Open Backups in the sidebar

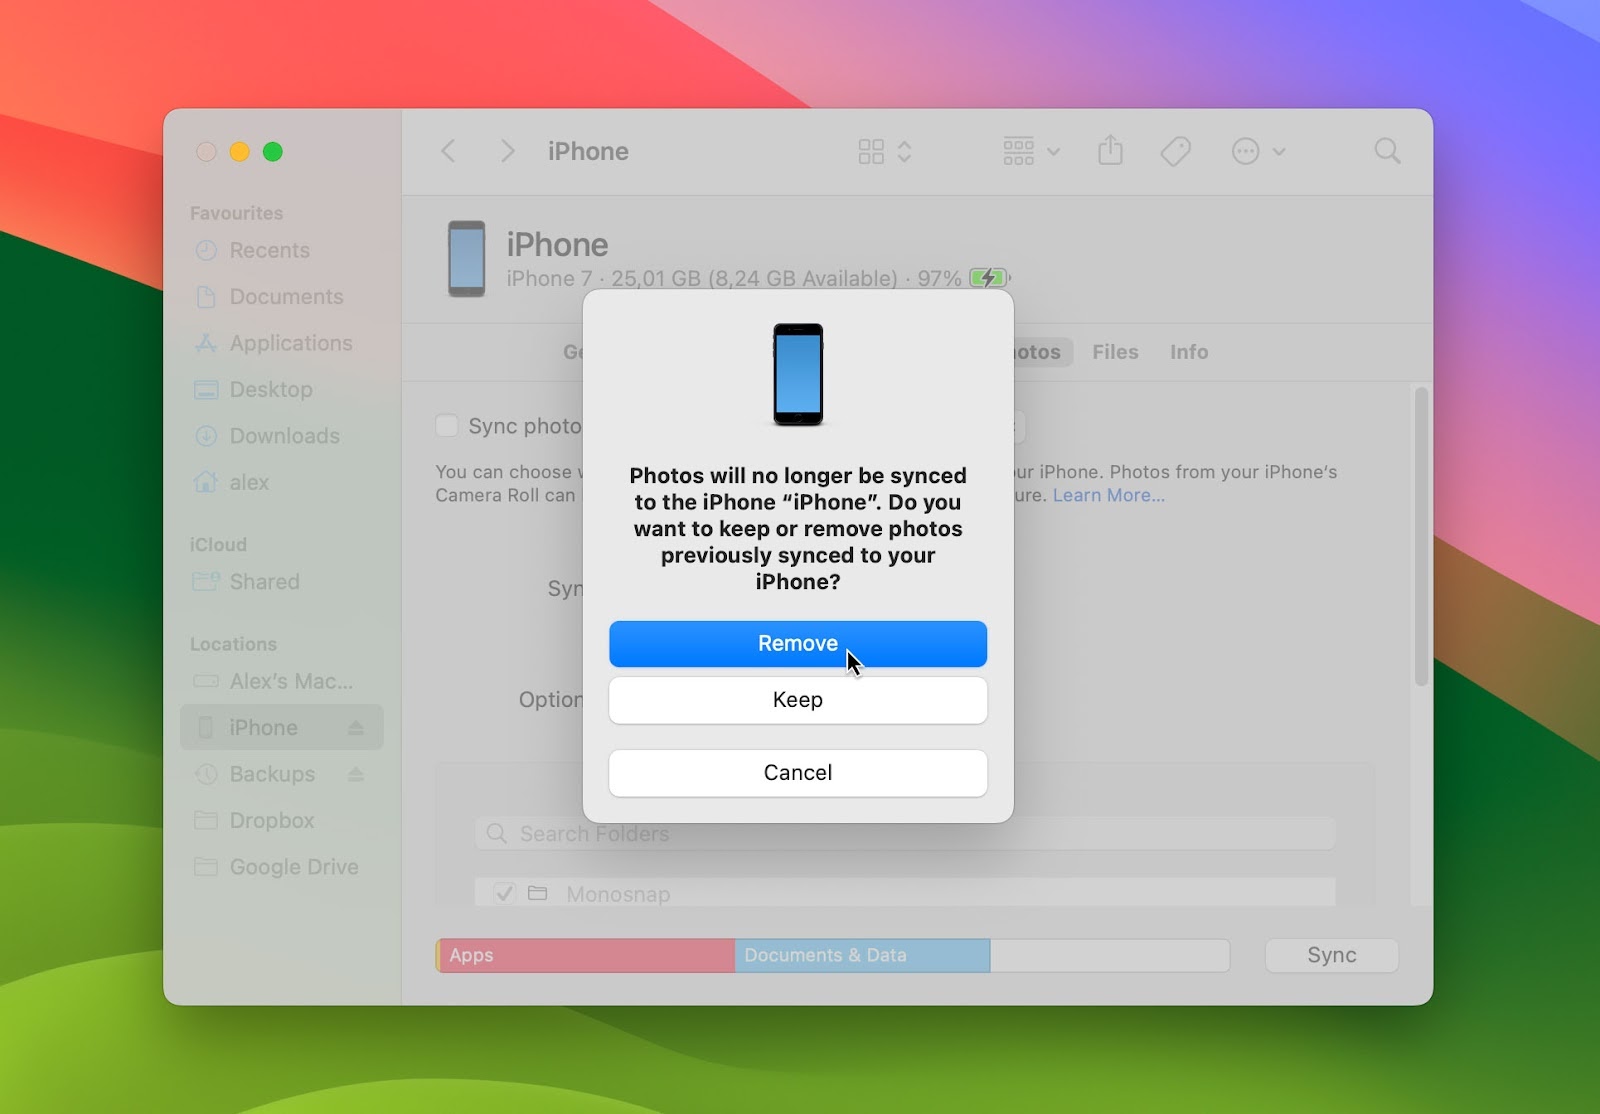(x=271, y=774)
